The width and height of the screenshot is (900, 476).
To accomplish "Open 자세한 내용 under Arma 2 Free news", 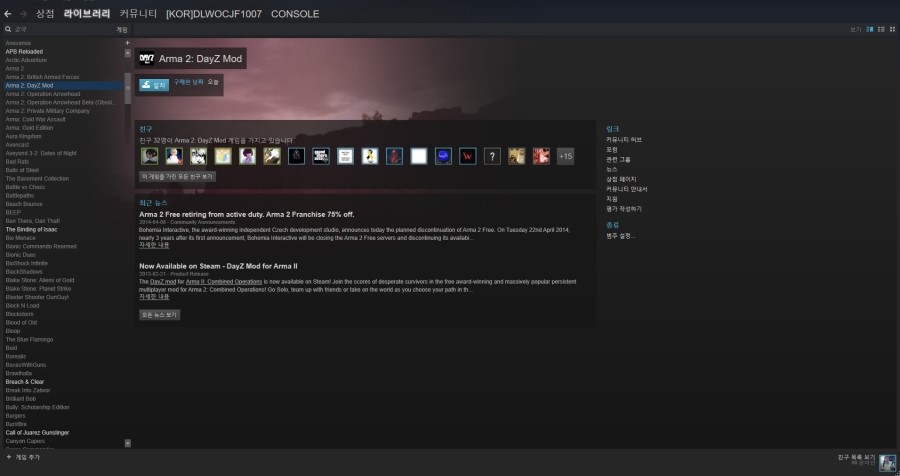I will coord(154,245).
